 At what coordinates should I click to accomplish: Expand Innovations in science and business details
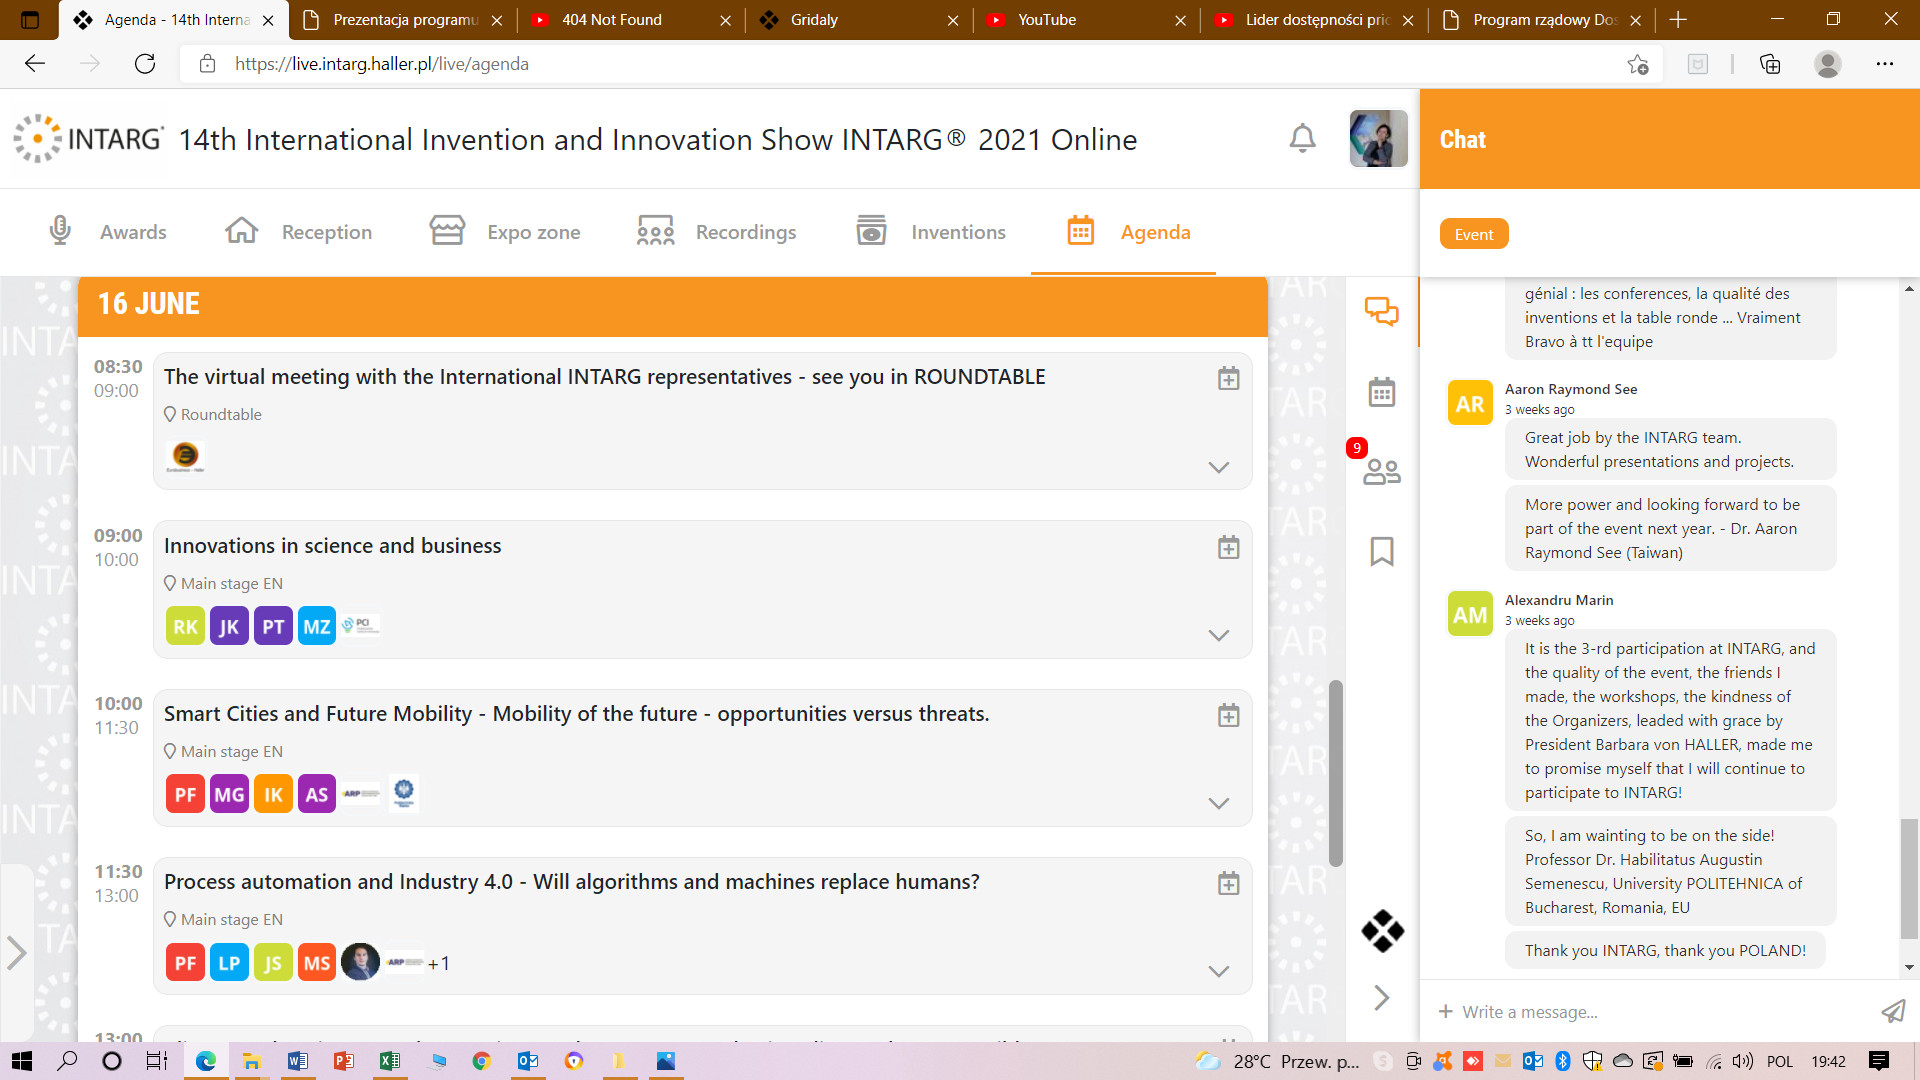coord(1218,635)
